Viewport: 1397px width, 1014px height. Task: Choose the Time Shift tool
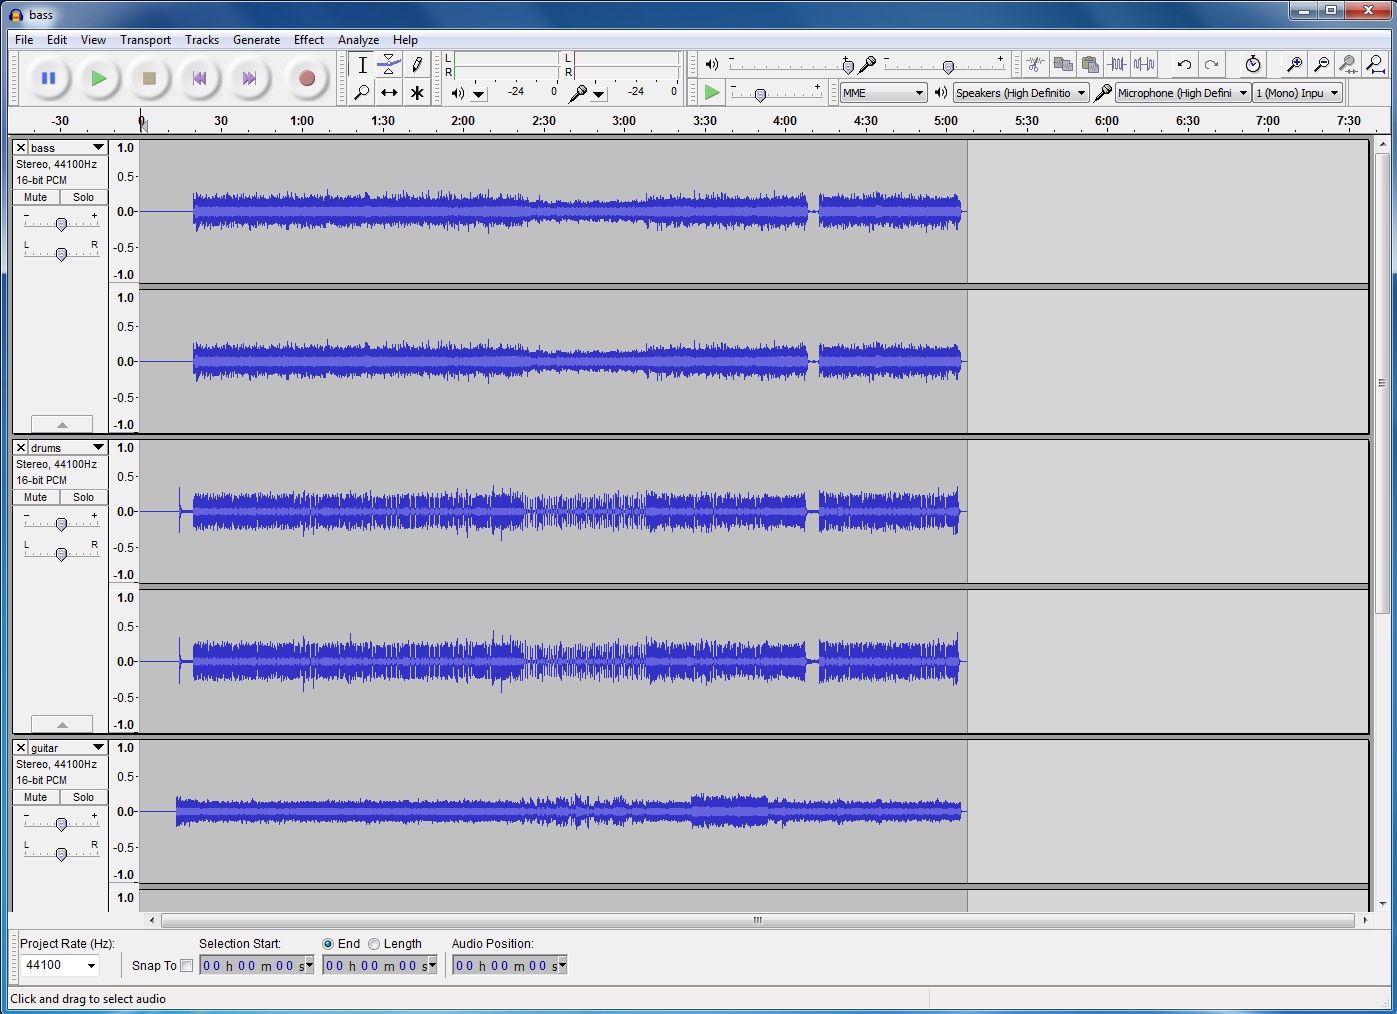389,93
